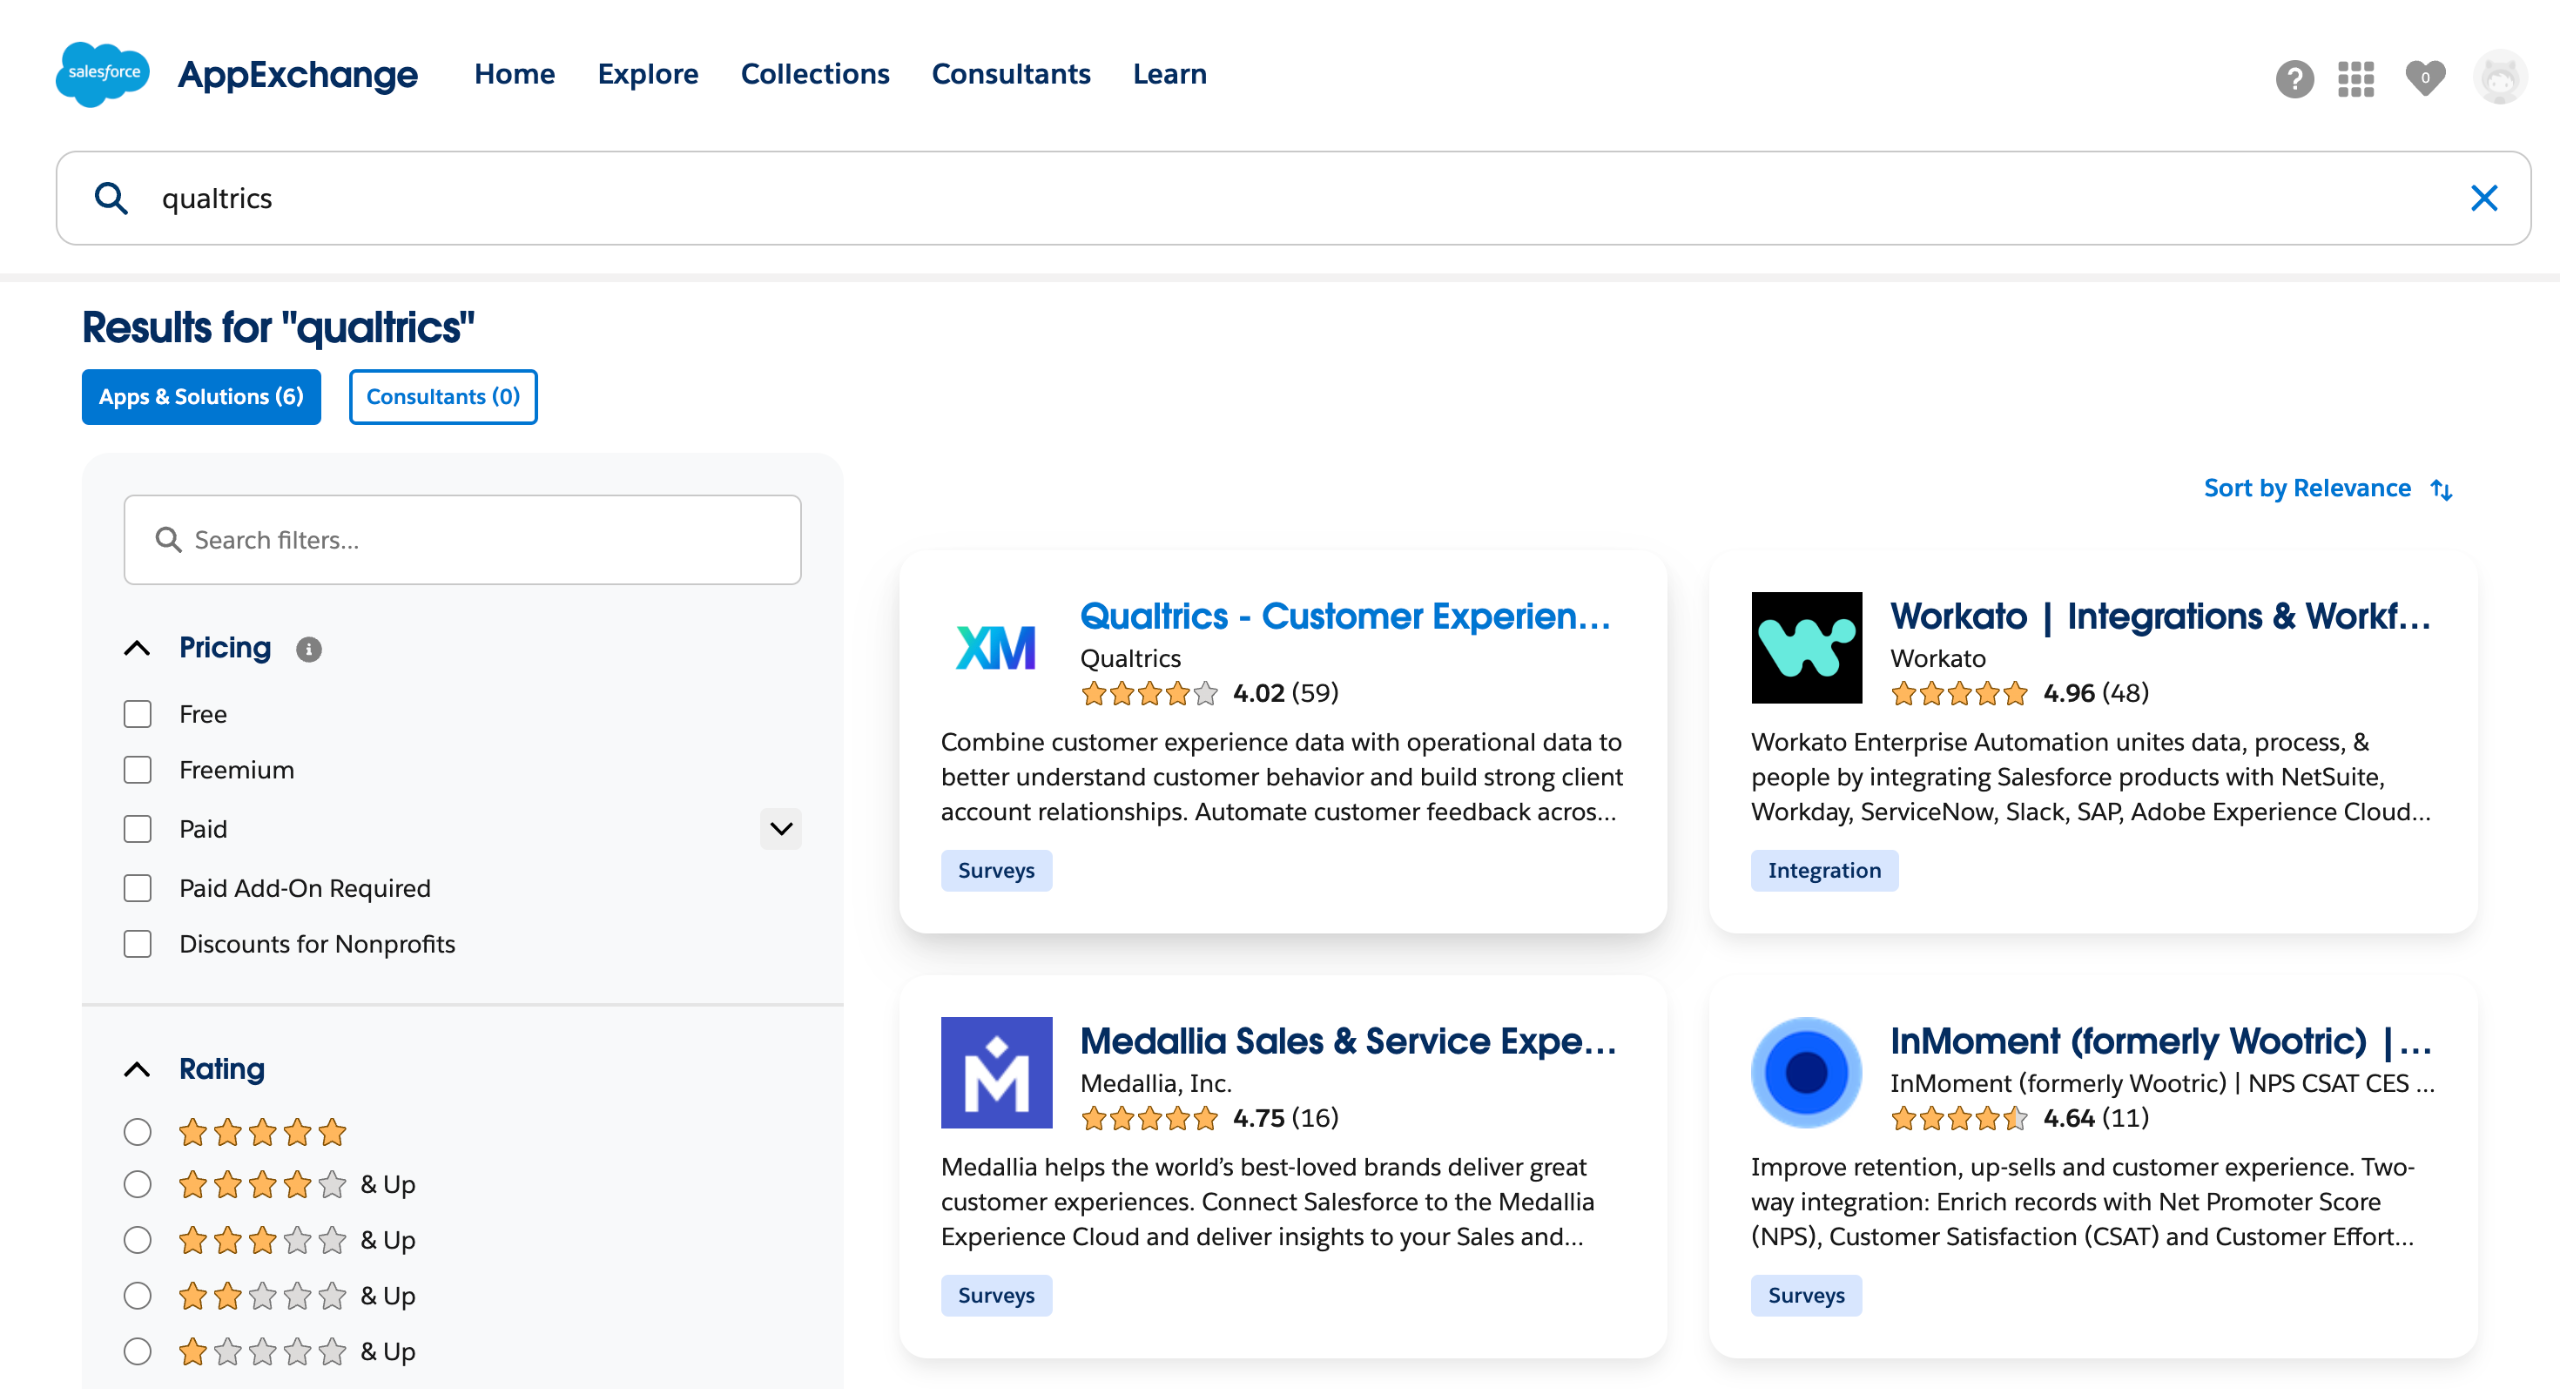Open the user profile avatar
The width and height of the screenshot is (2560, 1389).
coord(2499,78)
